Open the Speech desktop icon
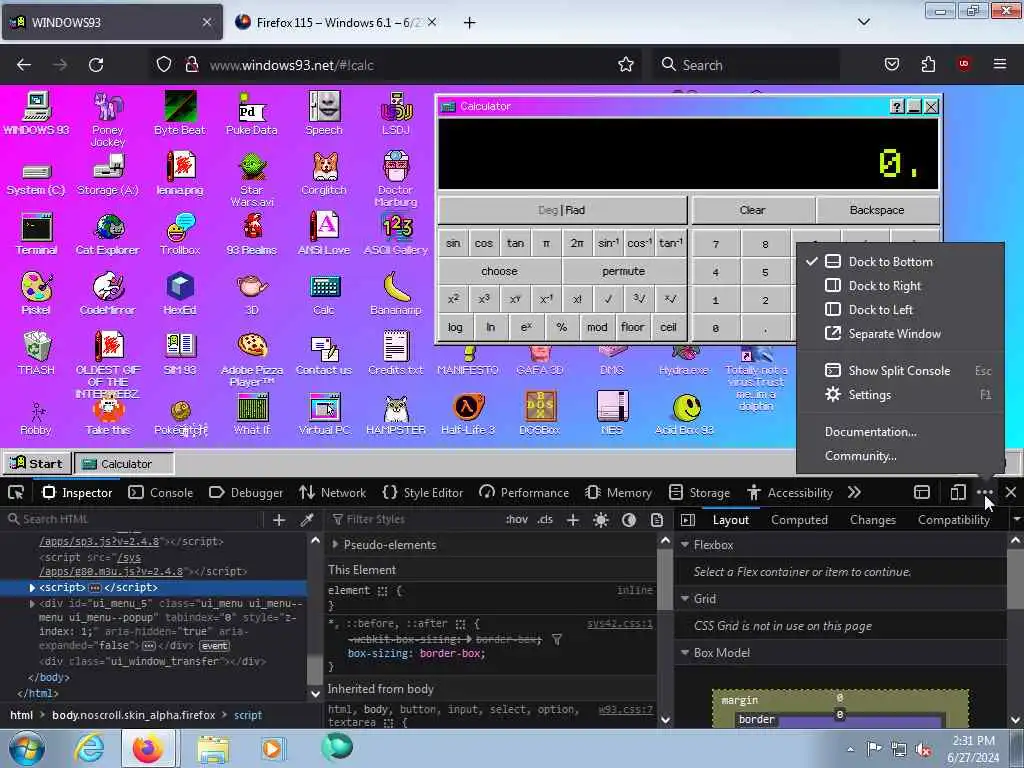 [x=324, y=113]
